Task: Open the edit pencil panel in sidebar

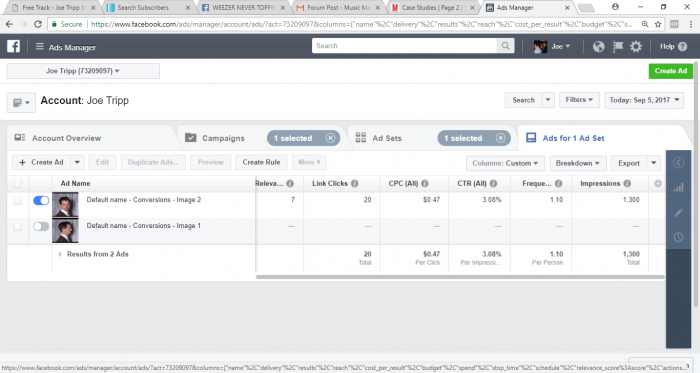Action: pos(678,213)
